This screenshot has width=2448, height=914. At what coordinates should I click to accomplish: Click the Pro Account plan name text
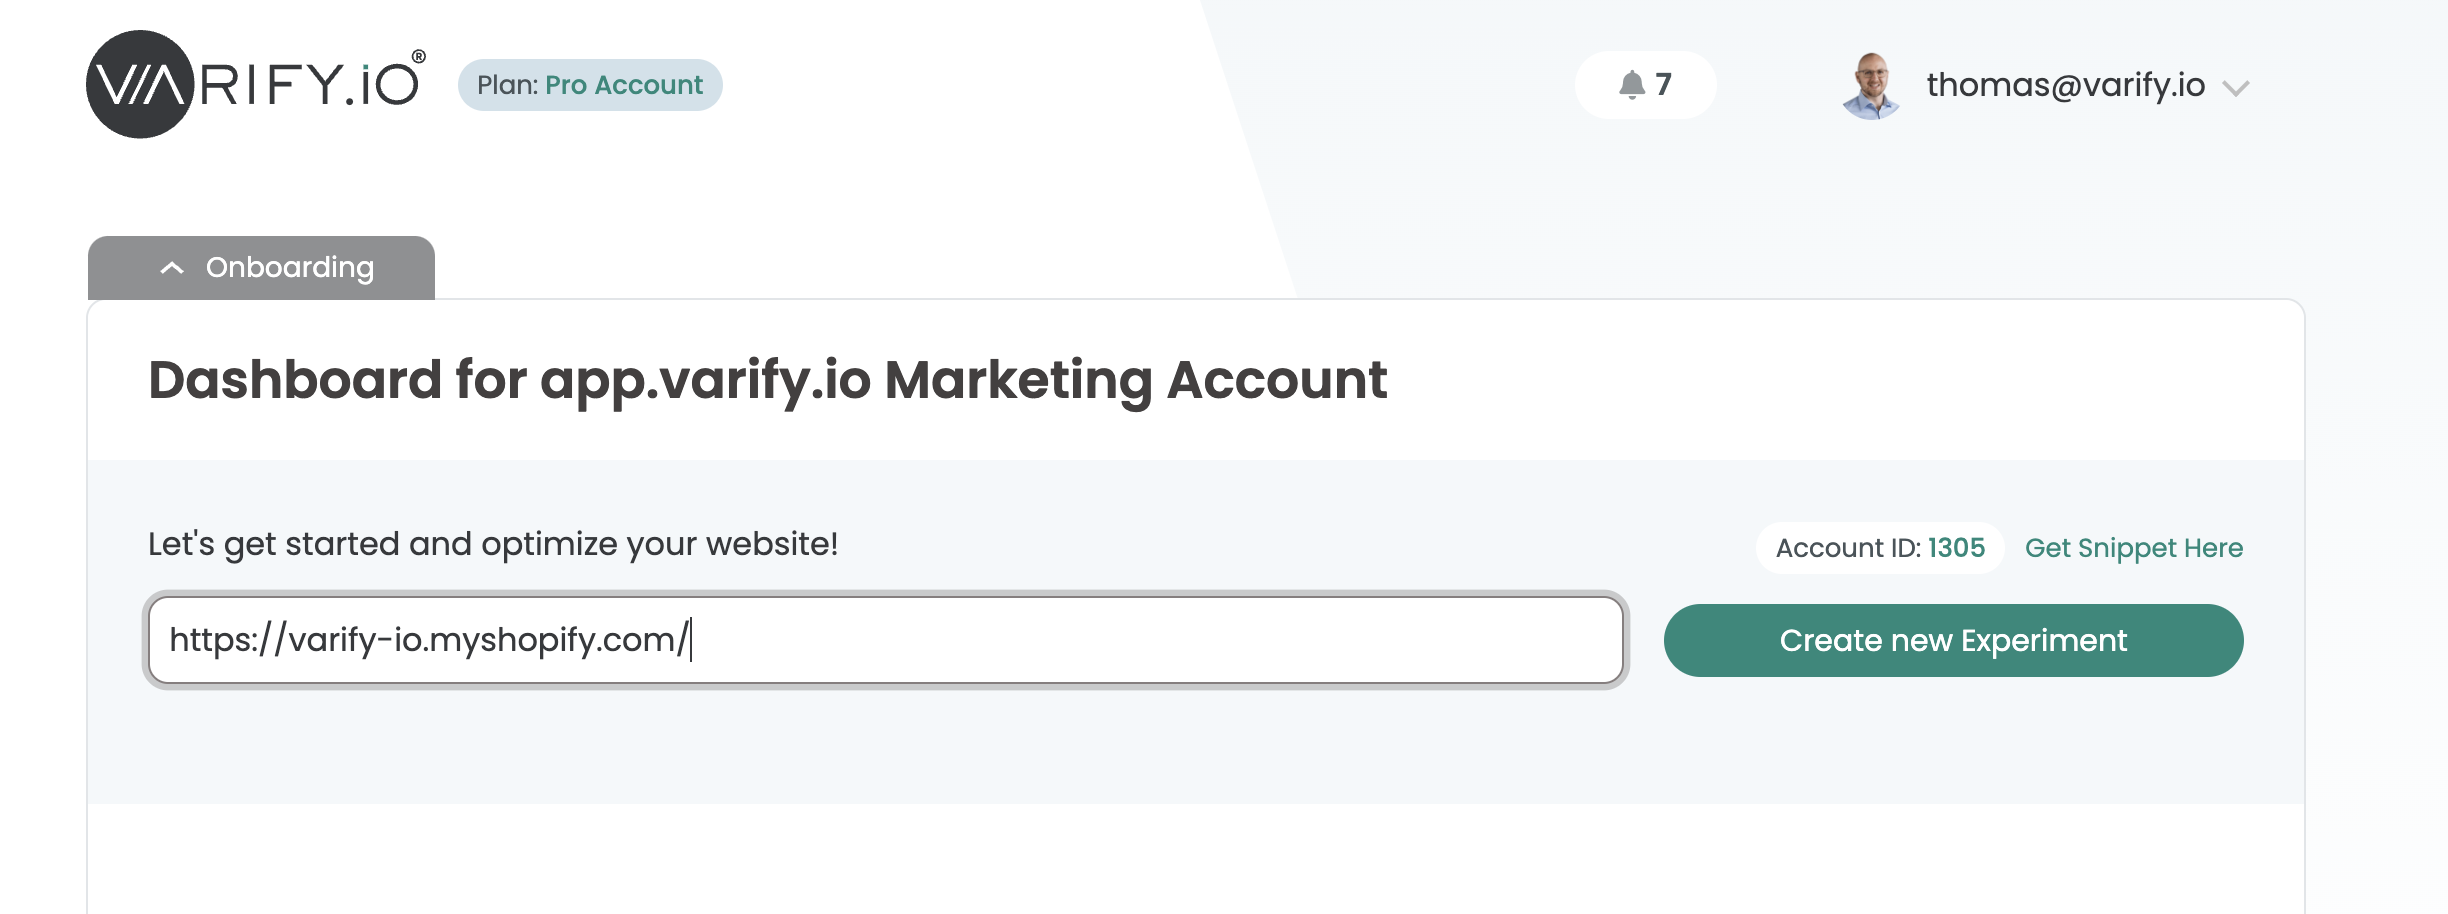pos(624,85)
